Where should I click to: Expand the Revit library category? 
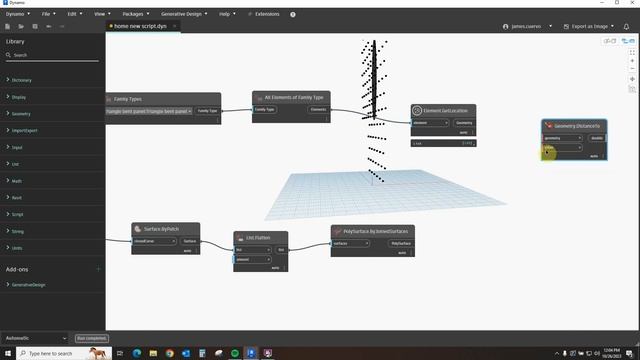(x=16, y=198)
